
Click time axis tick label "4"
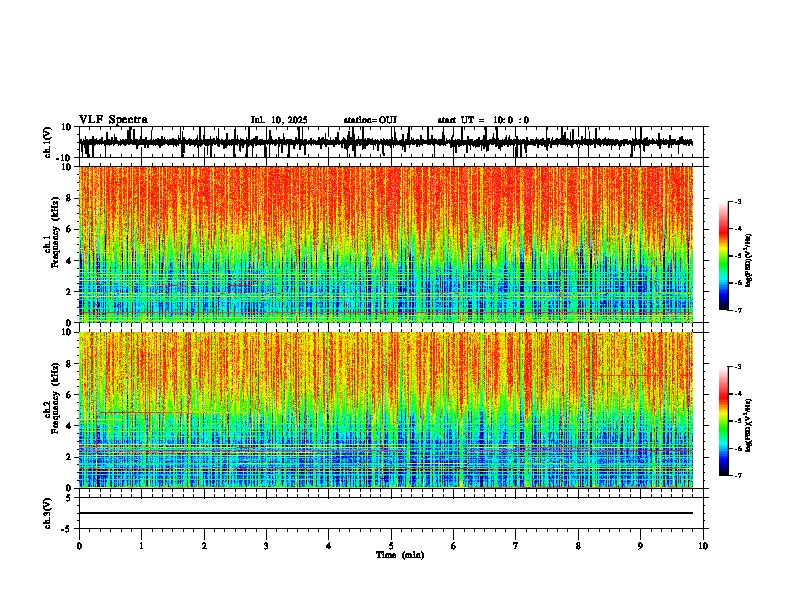click(329, 546)
